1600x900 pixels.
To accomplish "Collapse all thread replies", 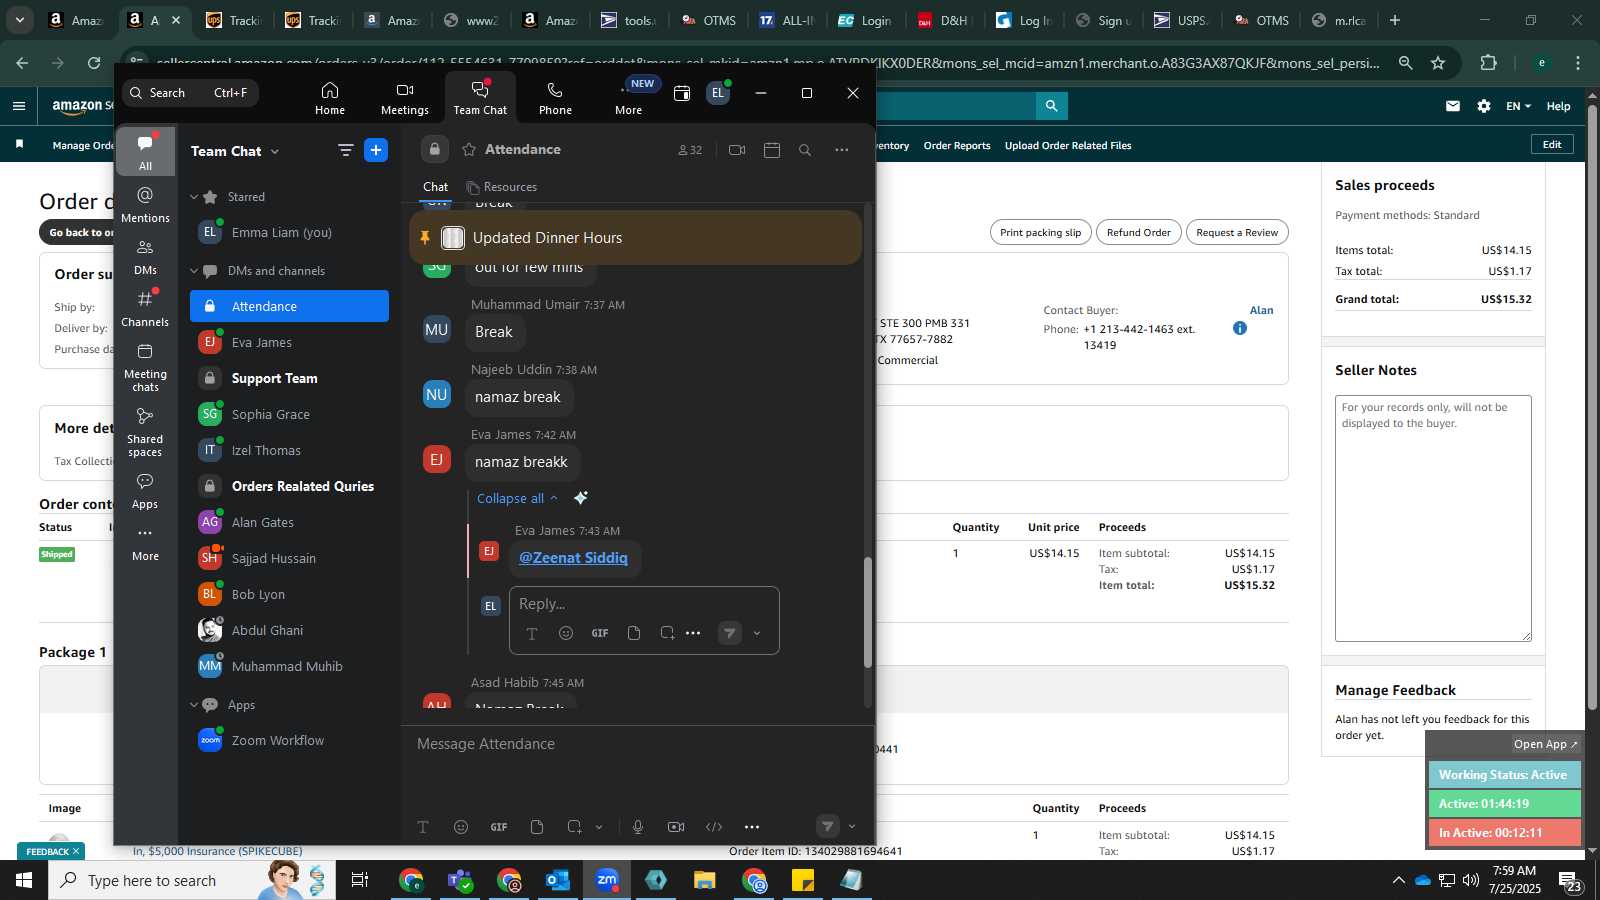I will coord(517,498).
